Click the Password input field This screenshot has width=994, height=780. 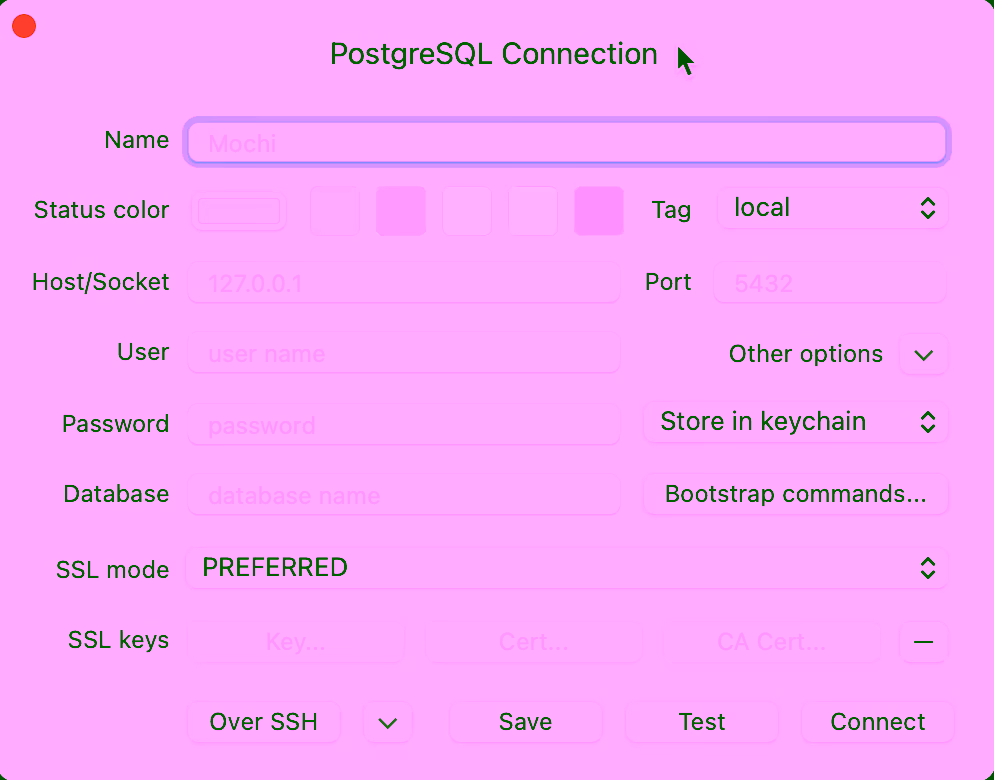pyautogui.click(x=404, y=425)
